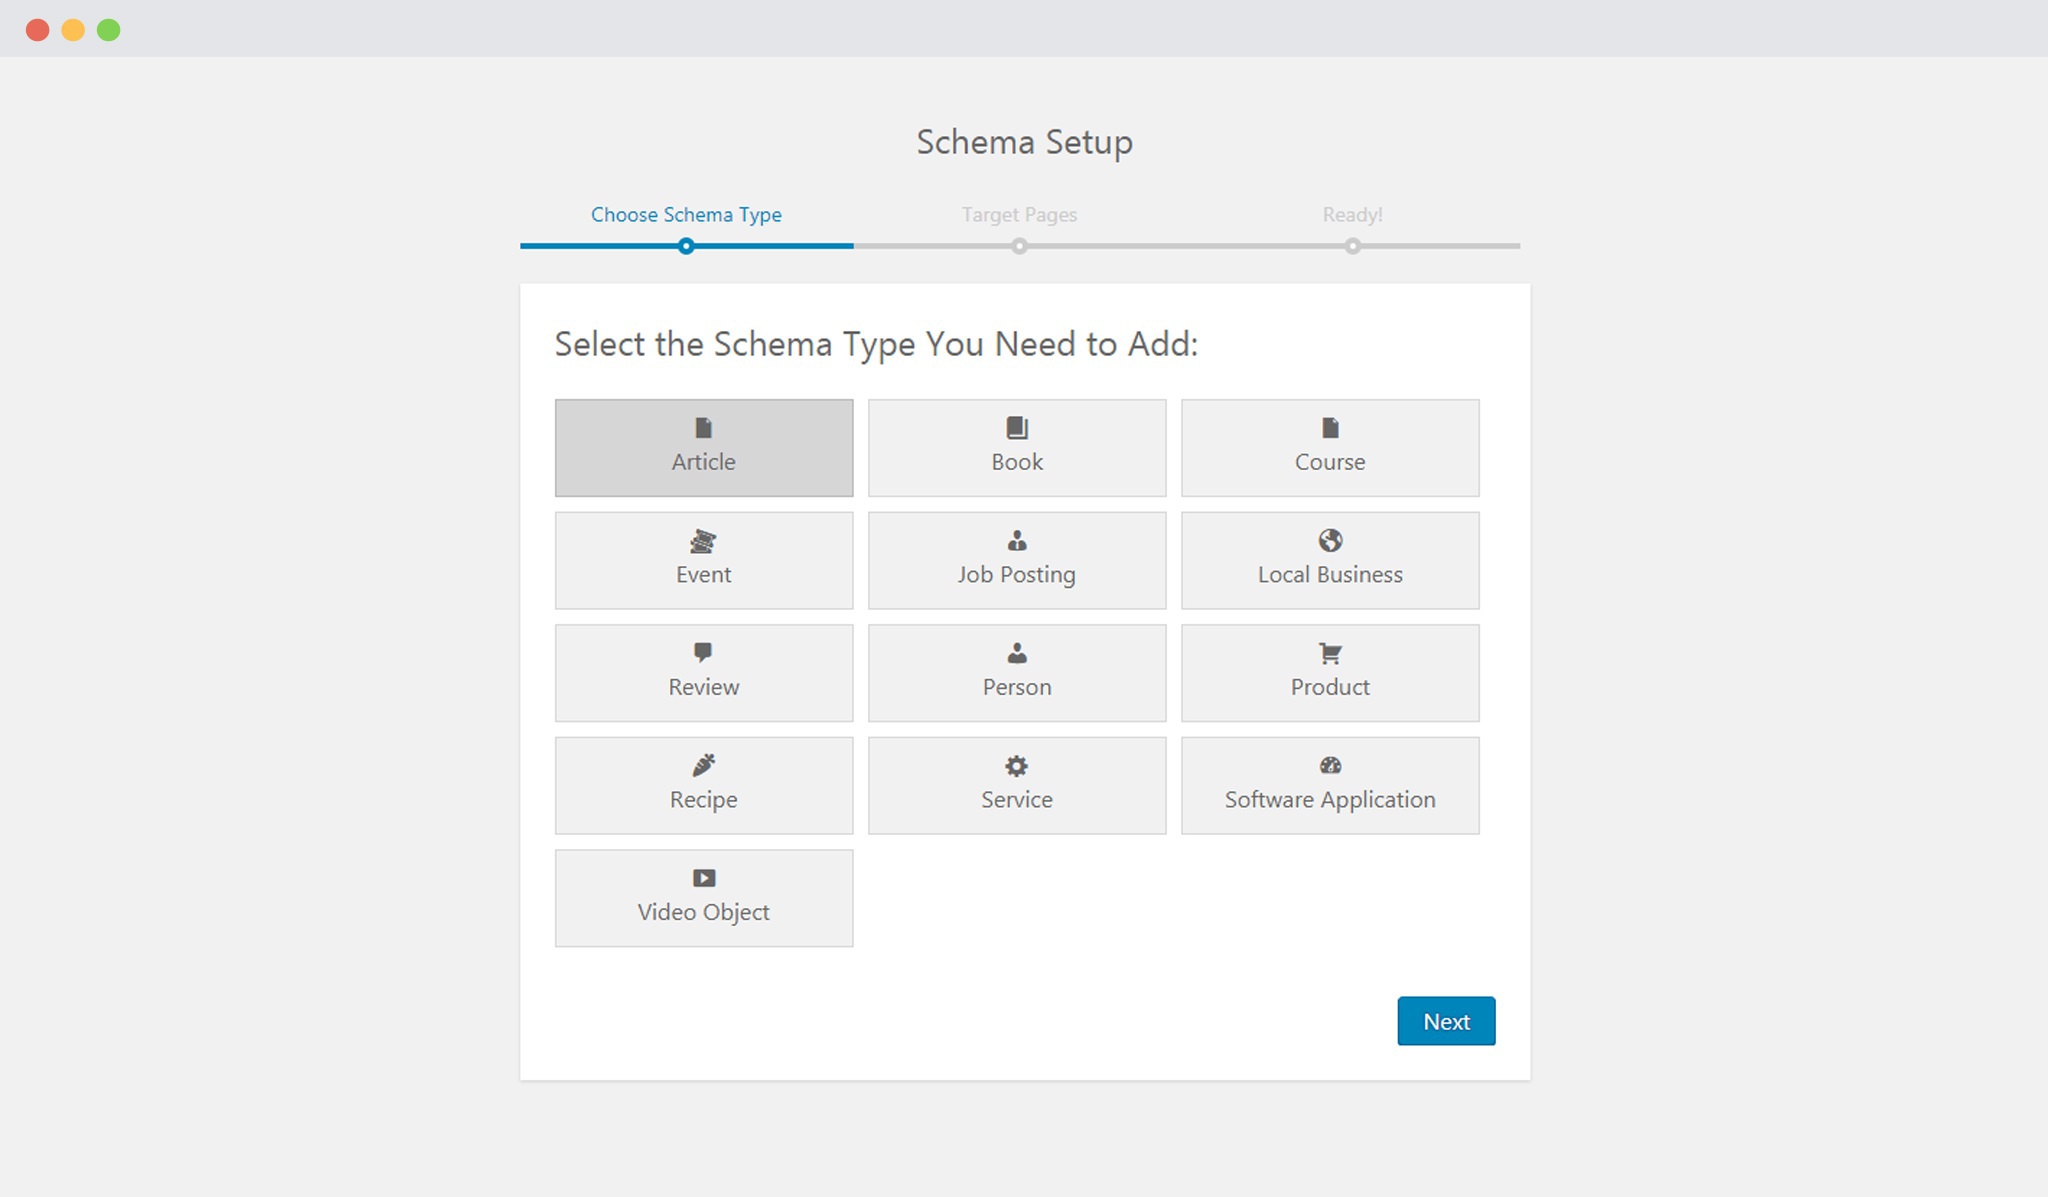The image size is (2048, 1197).
Task: Jump to the Ready! step label
Action: (x=1352, y=215)
